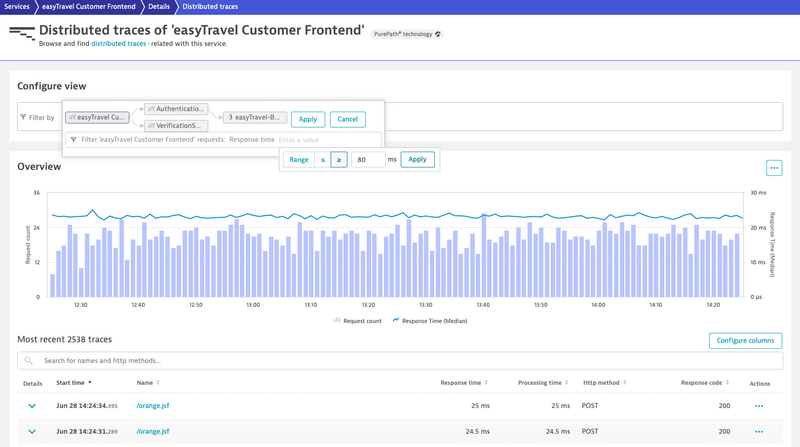Open actions menu for the 14:24:34 trace
Viewport: 800px width, 447px height.
[x=759, y=406]
